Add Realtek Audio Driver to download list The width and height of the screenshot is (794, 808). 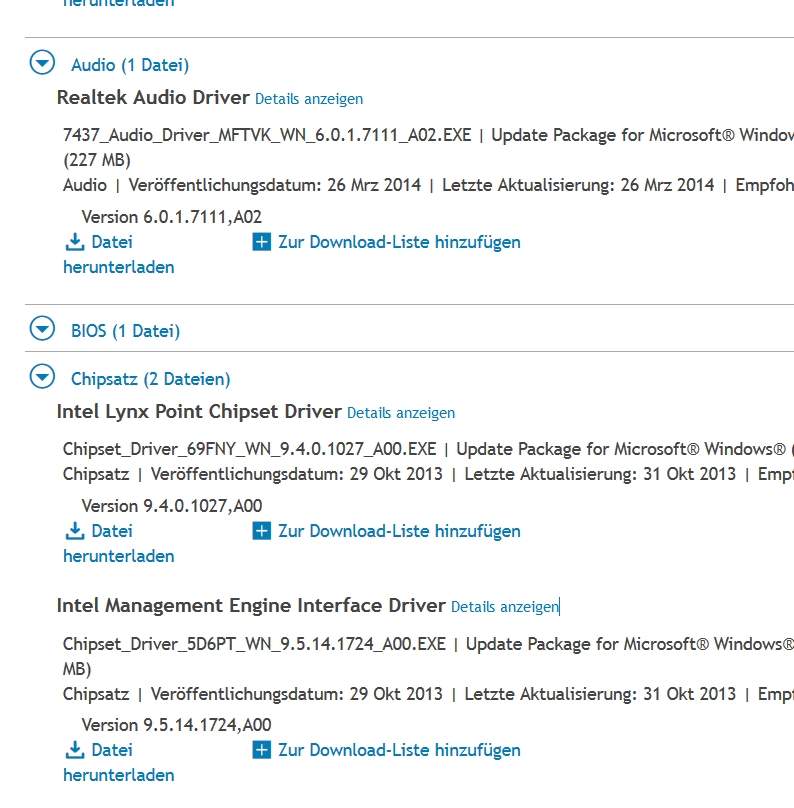click(x=399, y=242)
